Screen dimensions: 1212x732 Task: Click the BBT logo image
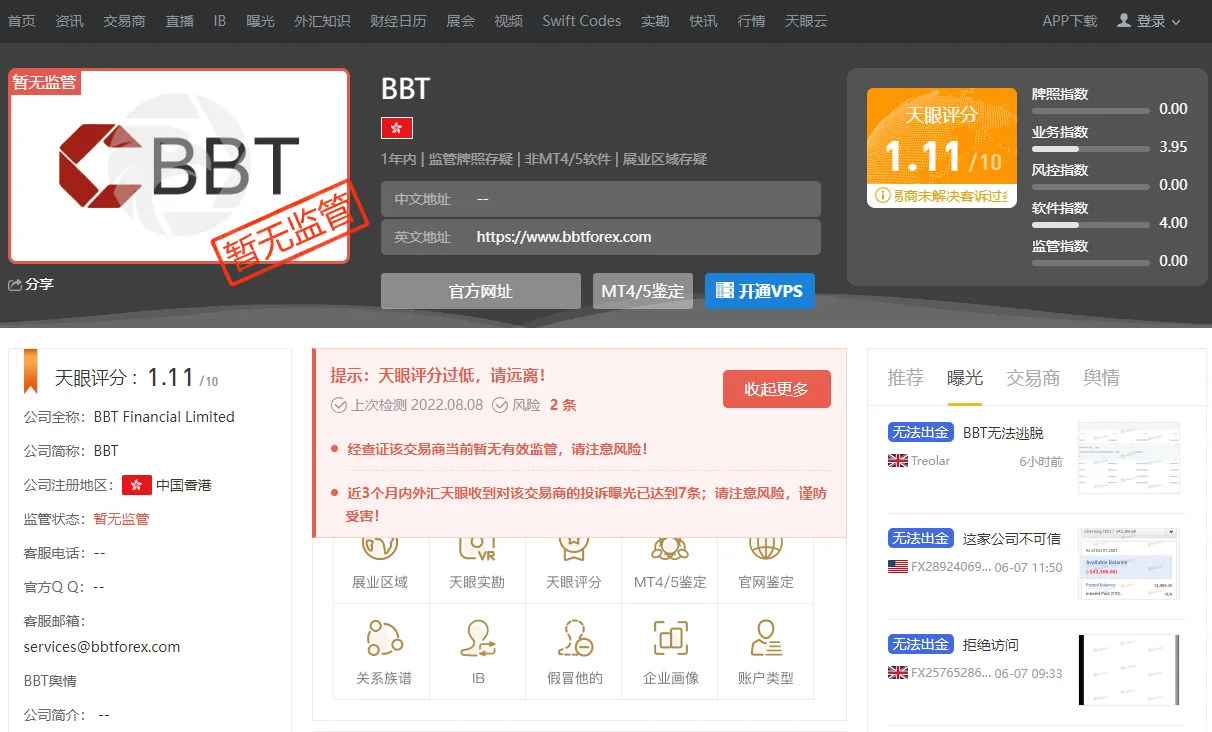(179, 166)
